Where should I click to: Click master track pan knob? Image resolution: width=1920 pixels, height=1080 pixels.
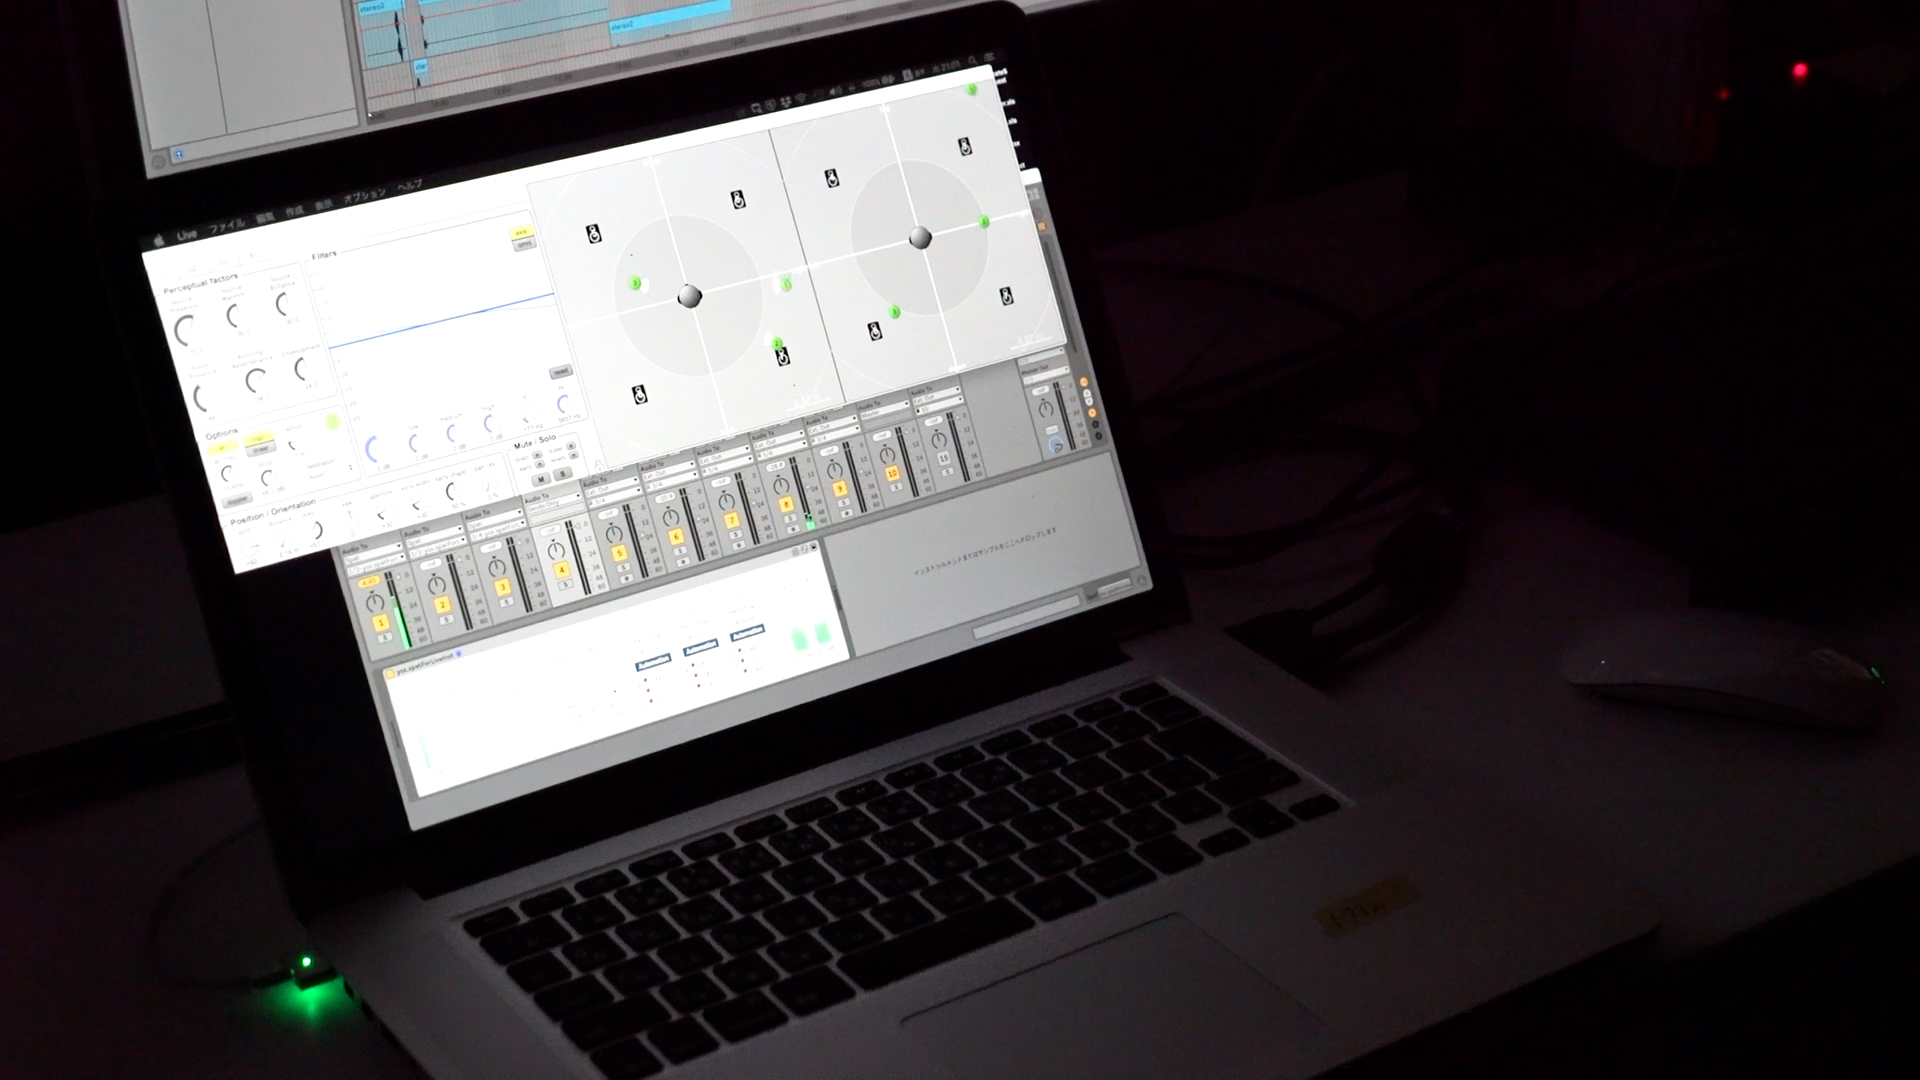(1045, 408)
